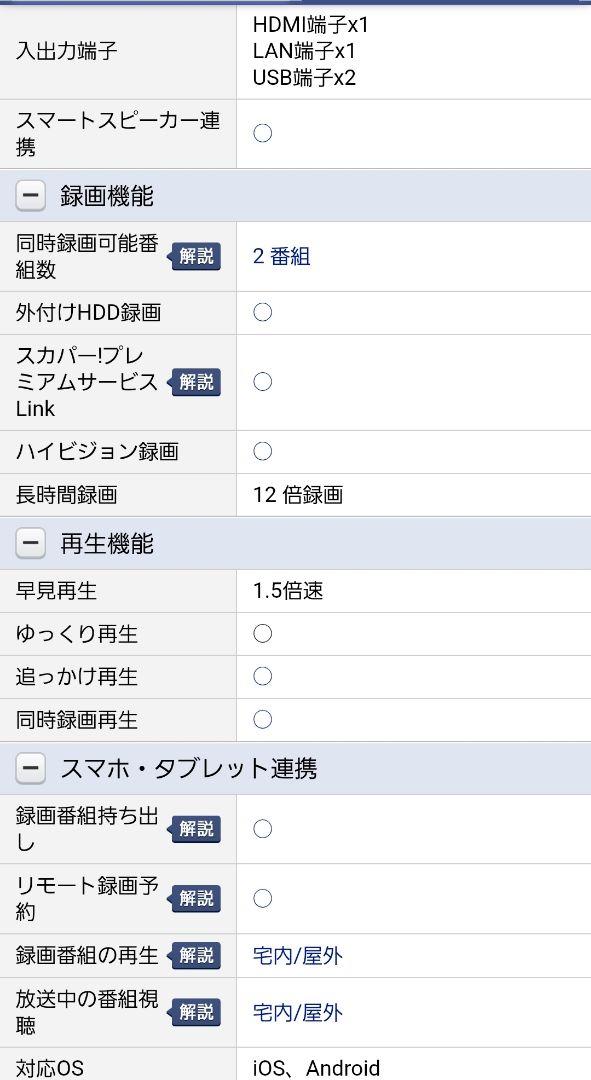The image size is (591, 1080).
Task: Open 解説 for 放送中の番組視聴
Action: [194, 1012]
